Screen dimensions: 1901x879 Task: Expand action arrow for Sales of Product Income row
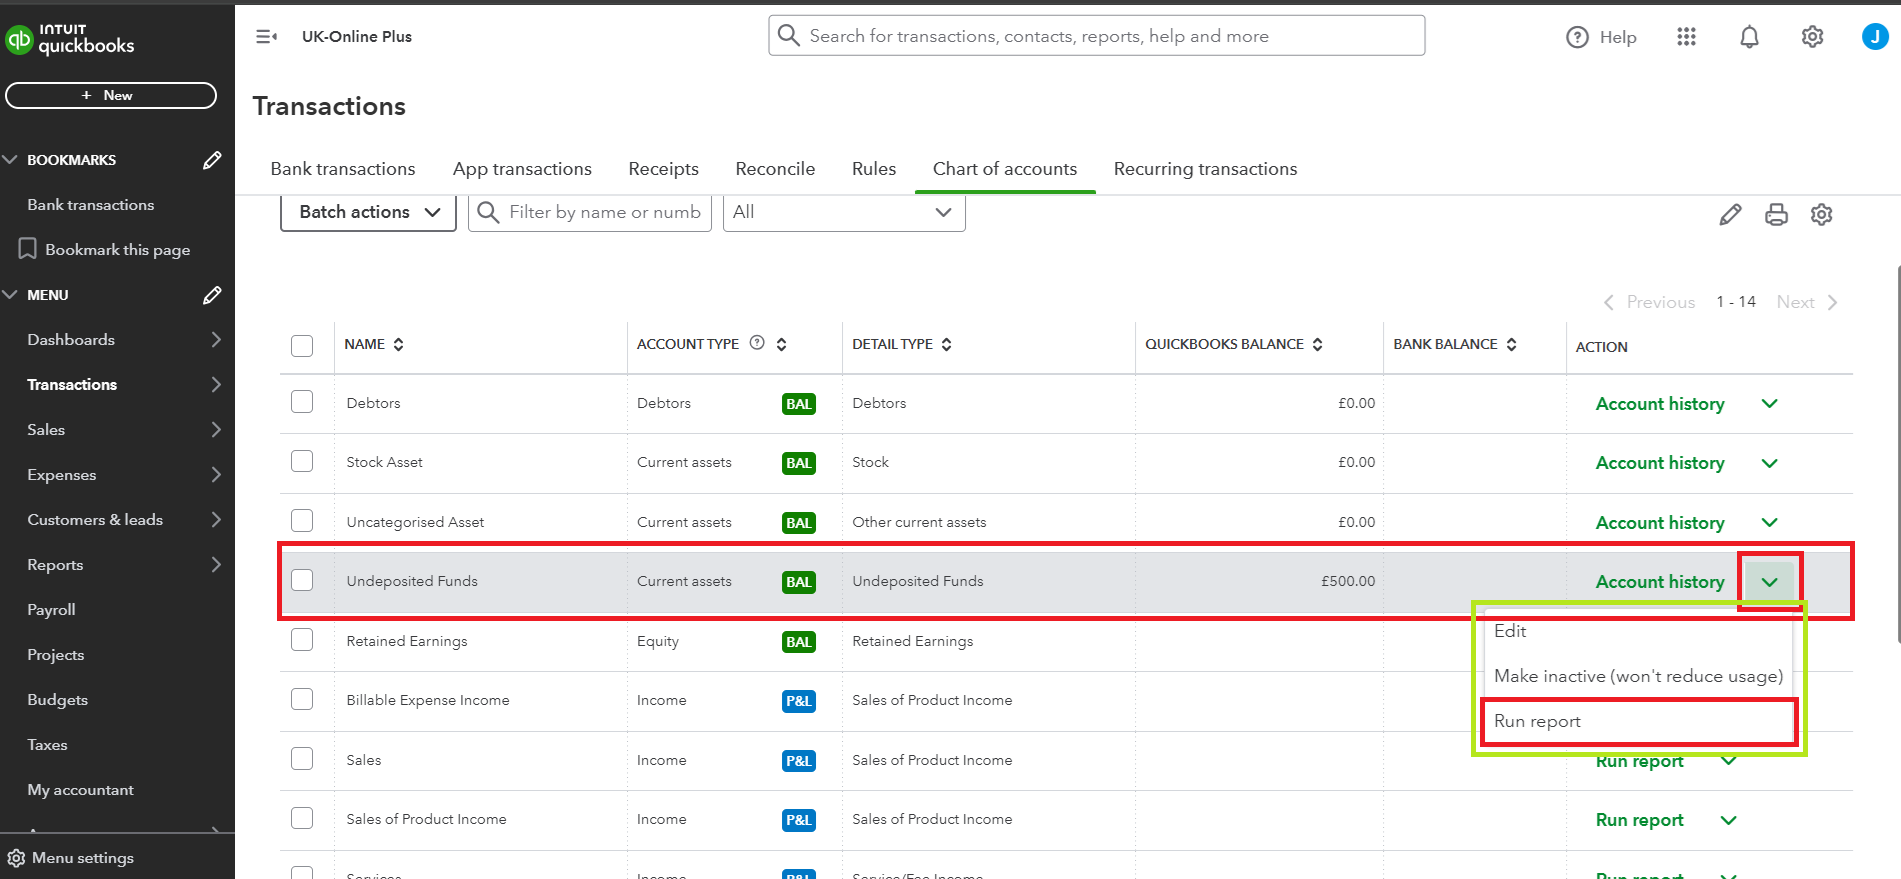tap(1728, 820)
